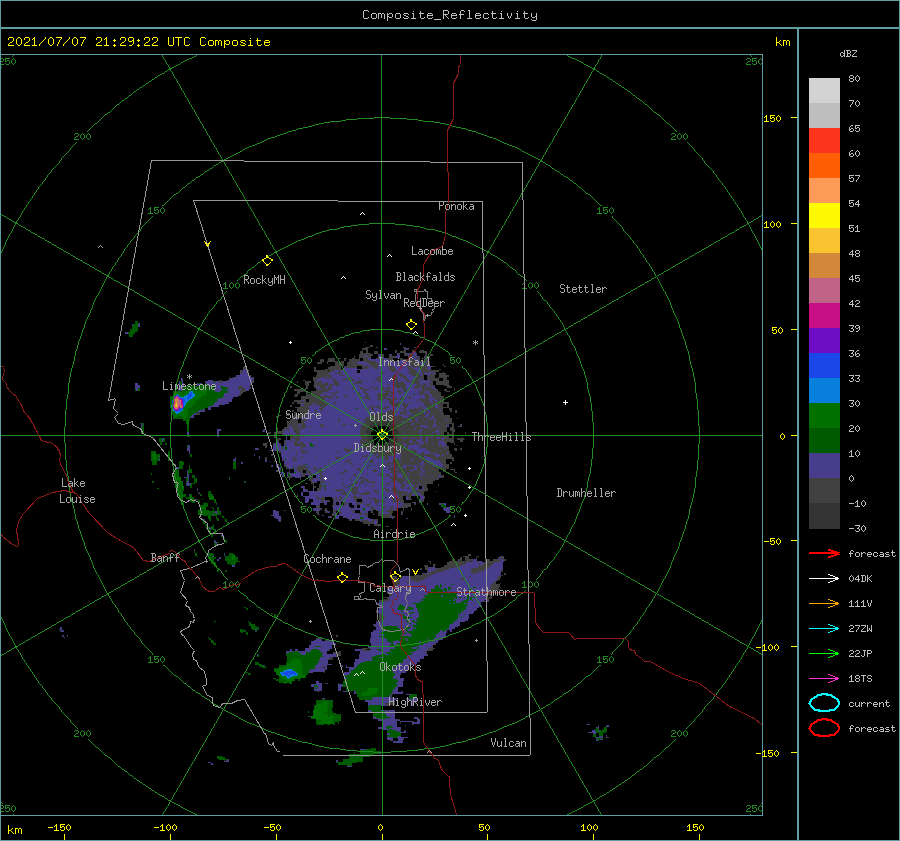Click the Cochrane town label
Image resolution: width=900 pixels, height=841 pixels.
(327, 559)
